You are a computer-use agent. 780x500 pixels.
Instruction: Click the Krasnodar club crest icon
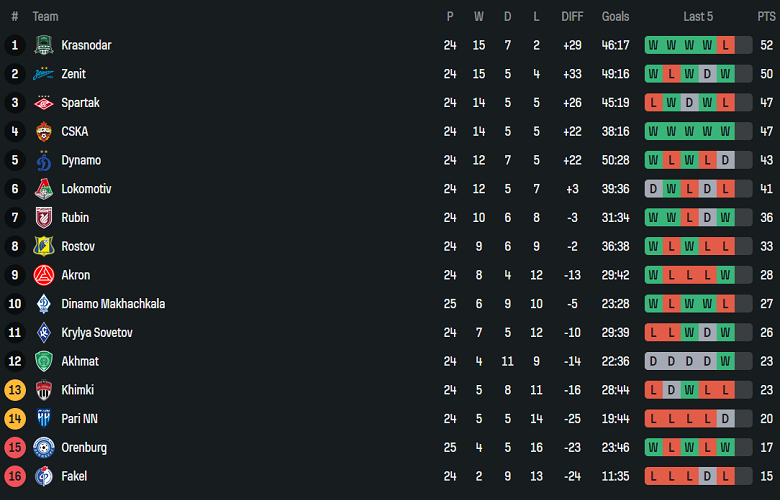coord(43,45)
